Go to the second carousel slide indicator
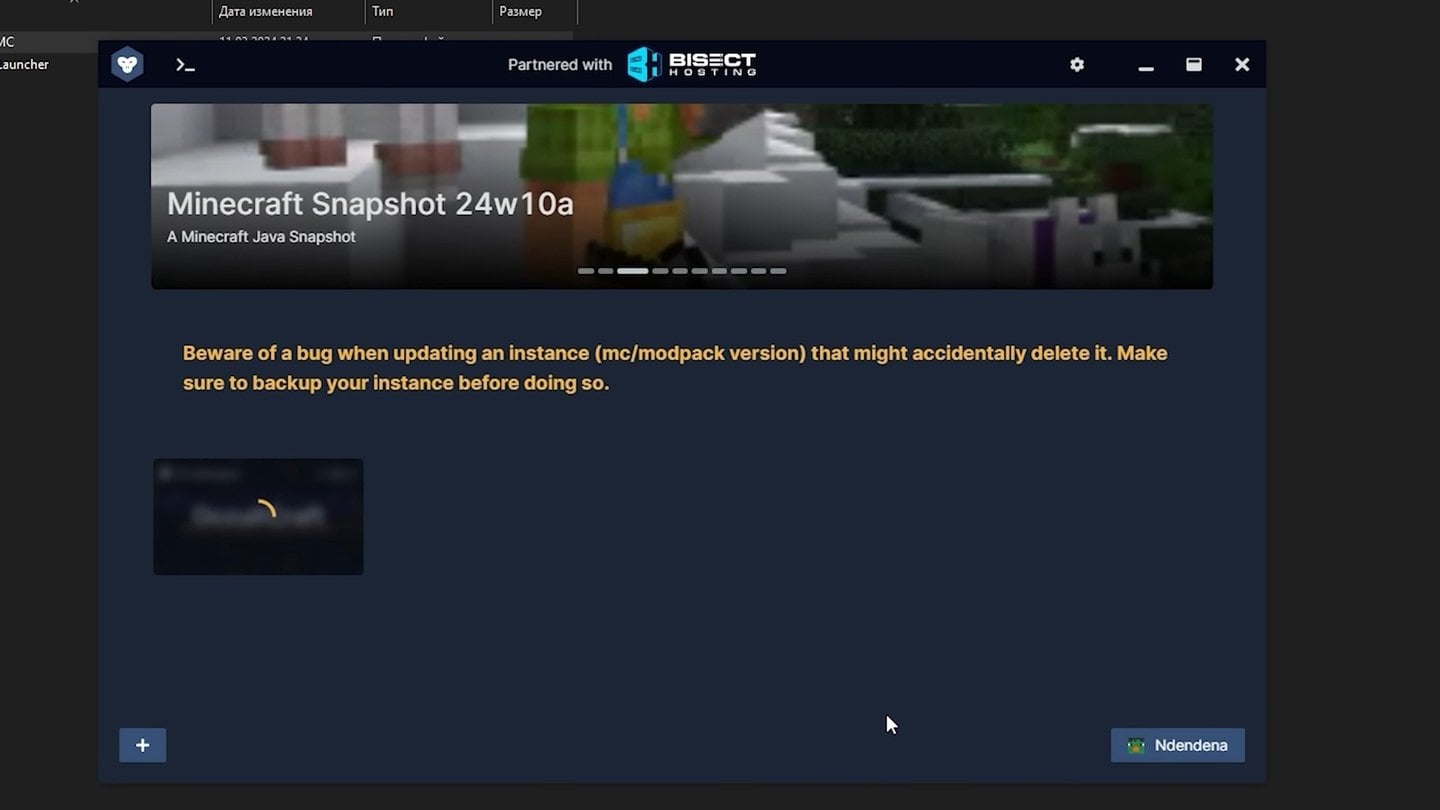1440x810 pixels. click(606, 271)
